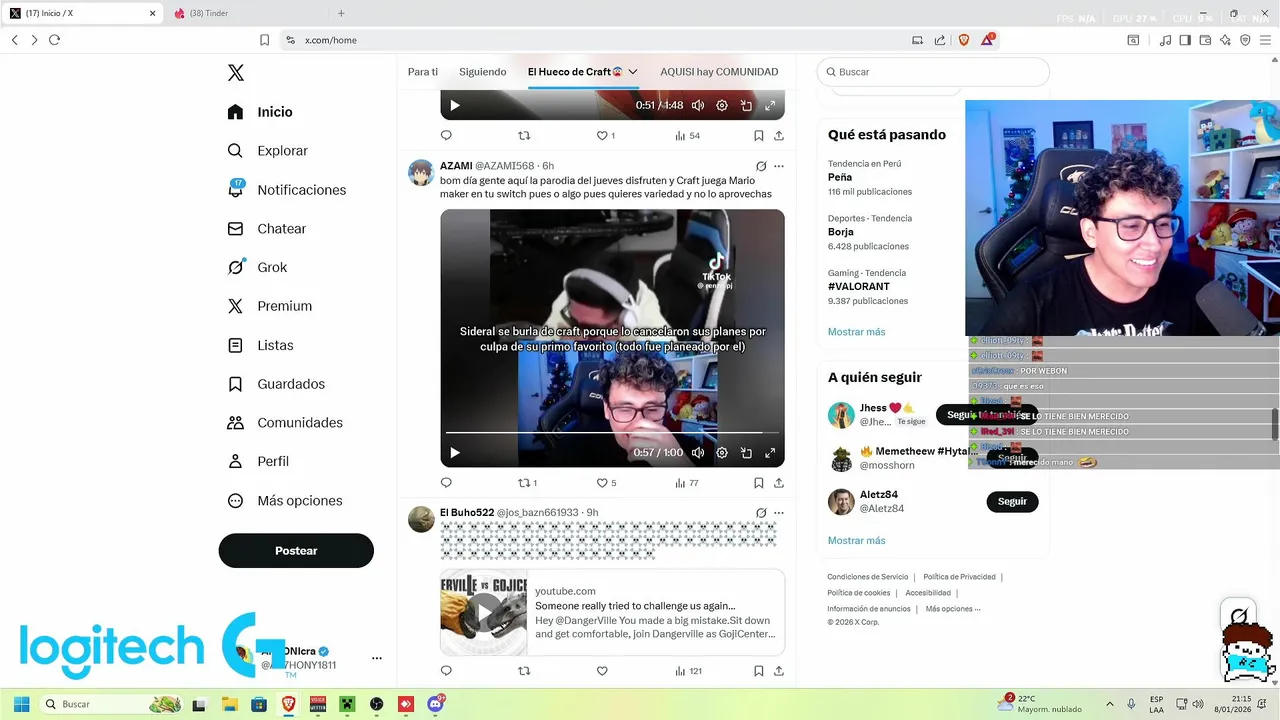The height and width of the screenshot is (720, 1280).
Task: Share this page from the address bar
Action: coord(940,40)
